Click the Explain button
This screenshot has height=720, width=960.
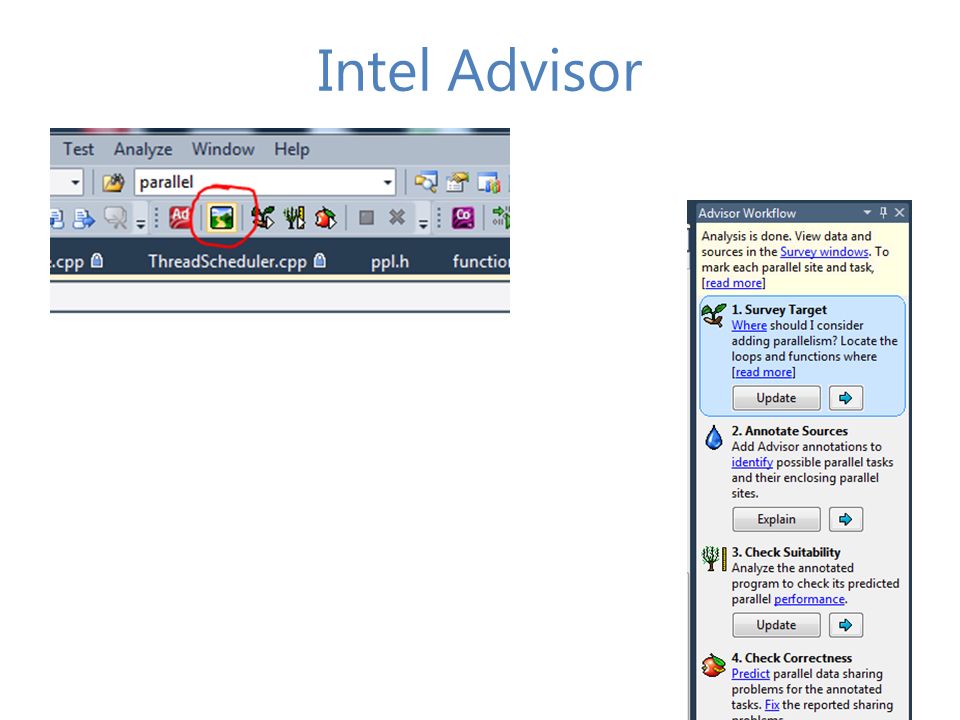776,519
